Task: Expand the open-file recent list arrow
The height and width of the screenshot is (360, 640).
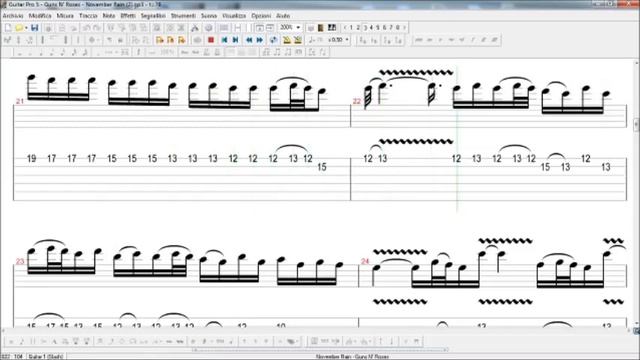Action: 26,28
